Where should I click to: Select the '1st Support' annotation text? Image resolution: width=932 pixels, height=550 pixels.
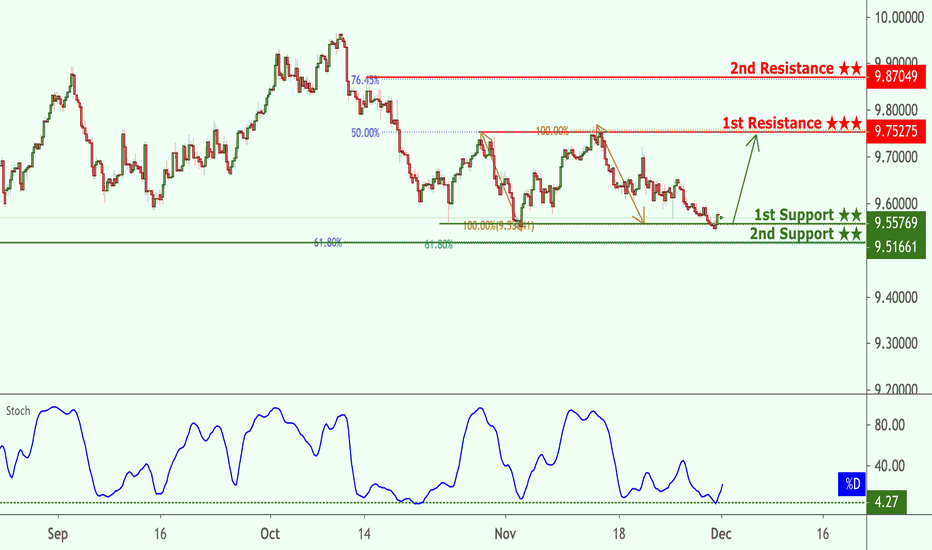(808, 215)
